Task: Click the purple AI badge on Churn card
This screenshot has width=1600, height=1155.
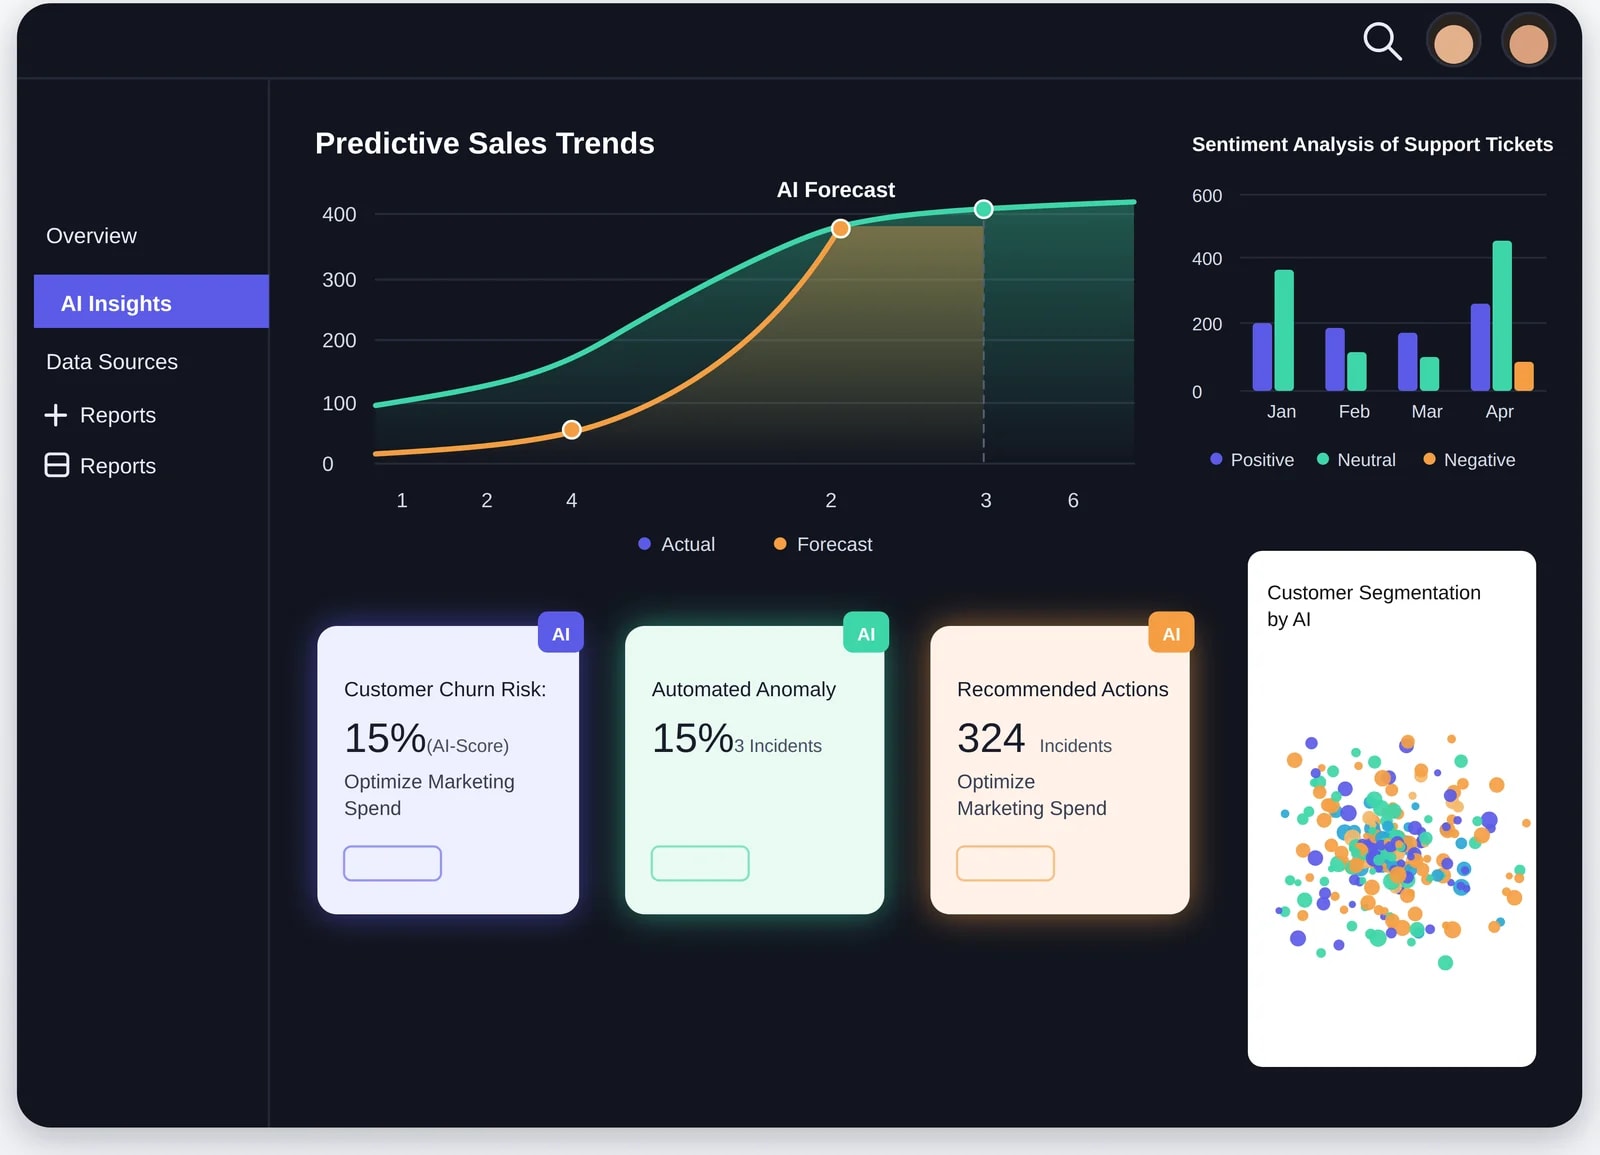Action: tap(561, 633)
